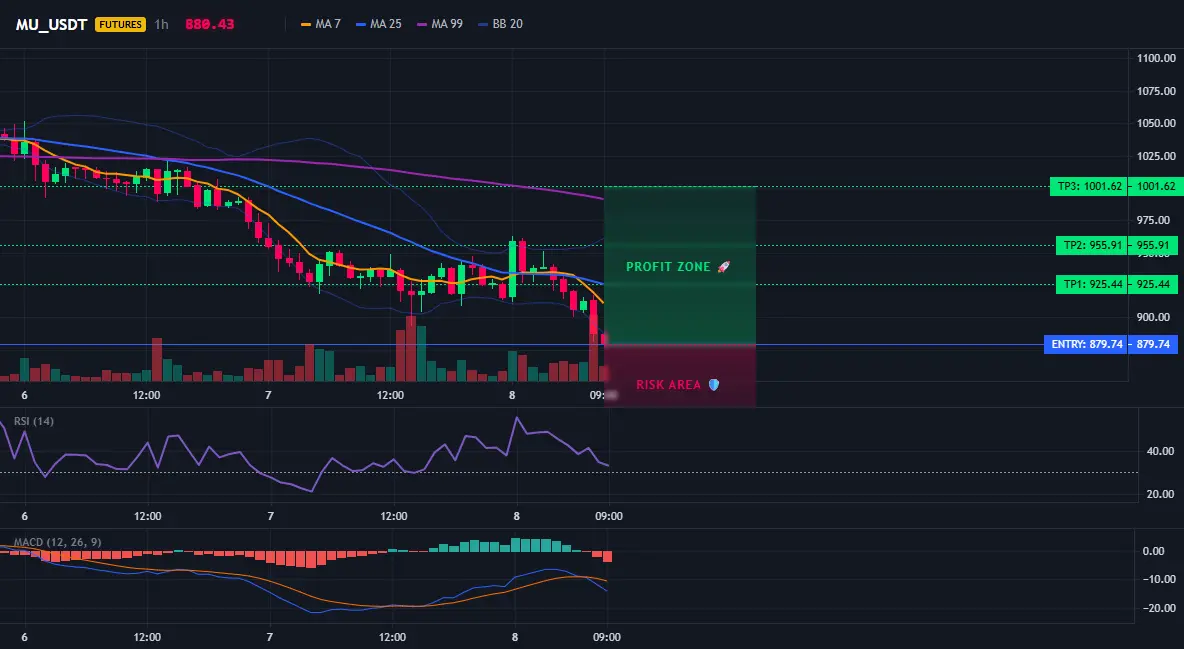Viewport: 1184px width, 649px height.
Task: Click the MU_USDT symbol name
Action: (x=53, y=24)
